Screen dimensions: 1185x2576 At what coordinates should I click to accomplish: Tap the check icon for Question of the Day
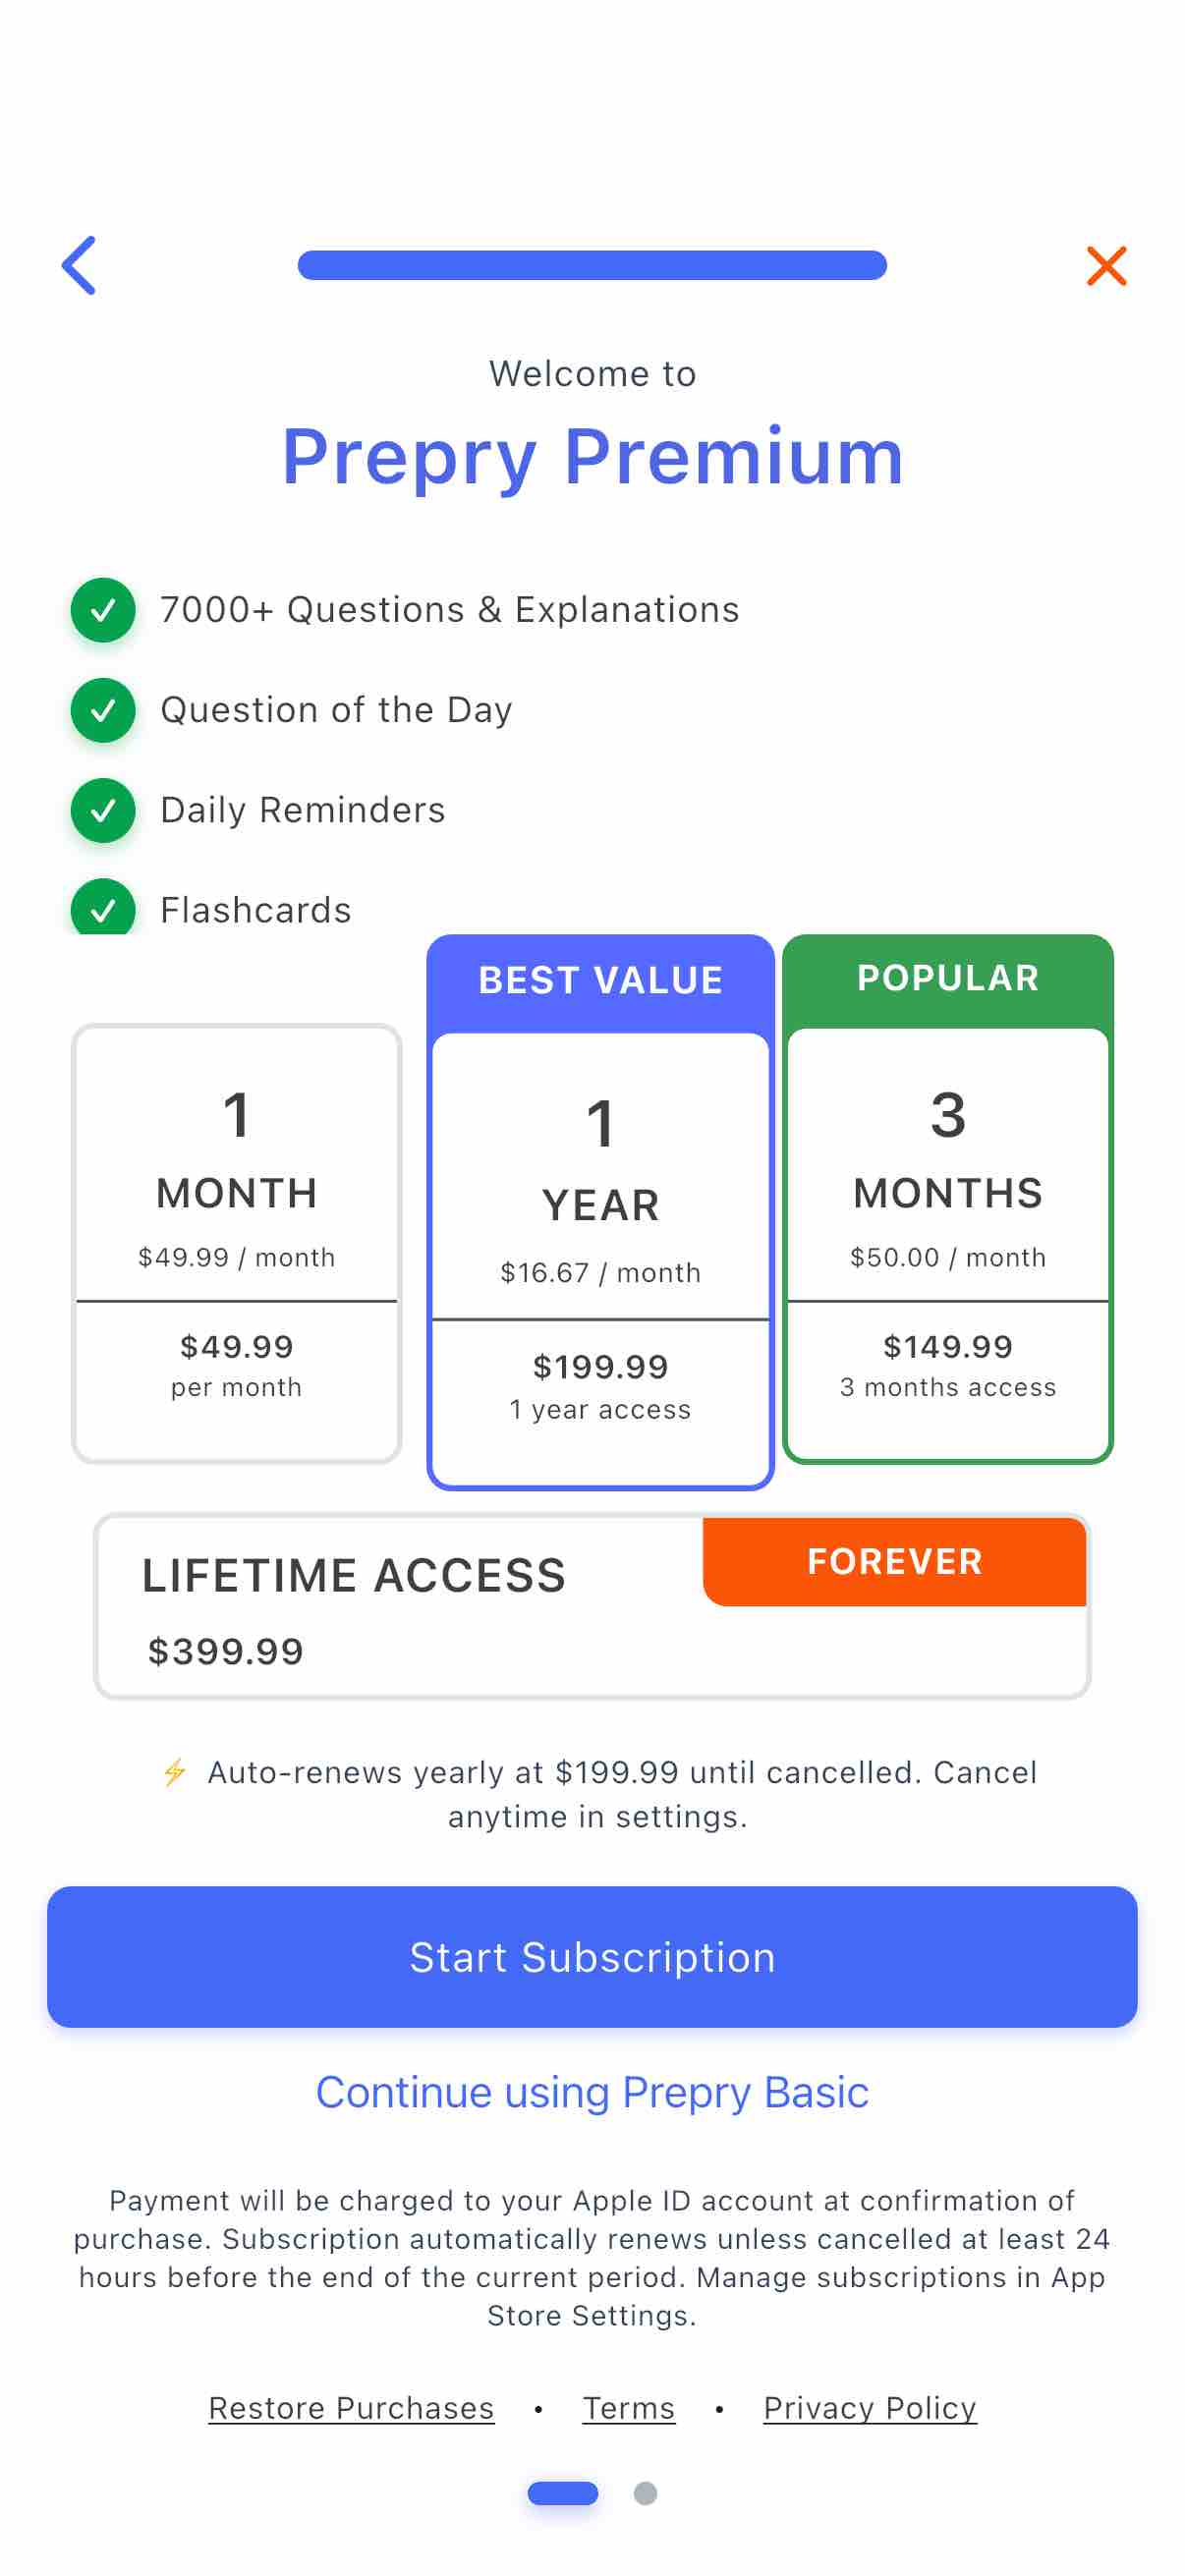(x=103, y=710)
